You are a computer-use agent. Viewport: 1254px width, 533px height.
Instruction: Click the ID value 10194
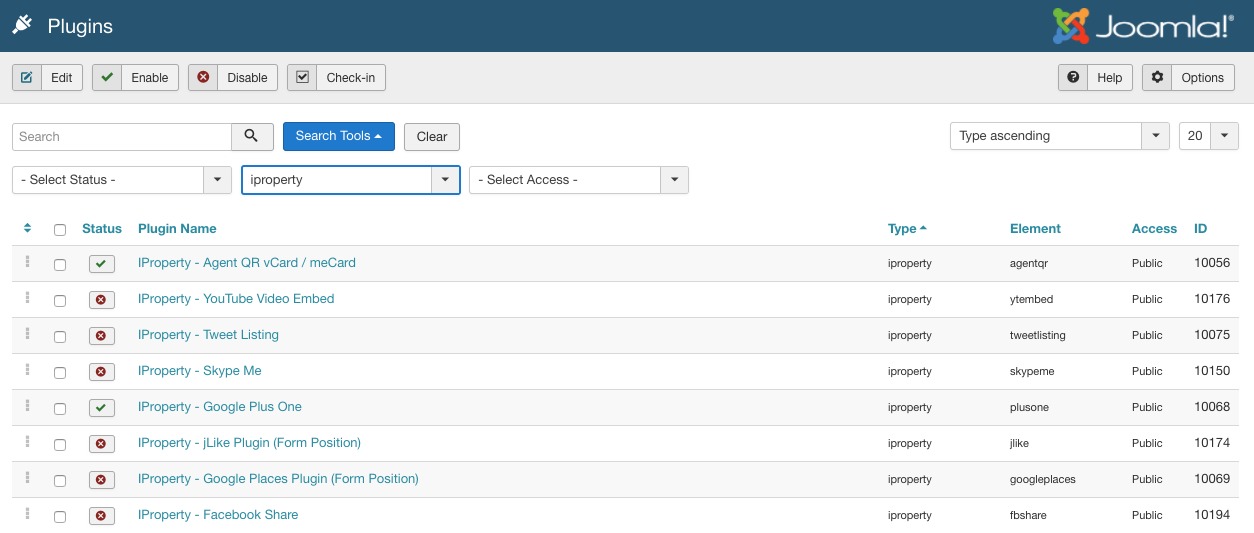pyautogui.click(x=1212, y=515)
